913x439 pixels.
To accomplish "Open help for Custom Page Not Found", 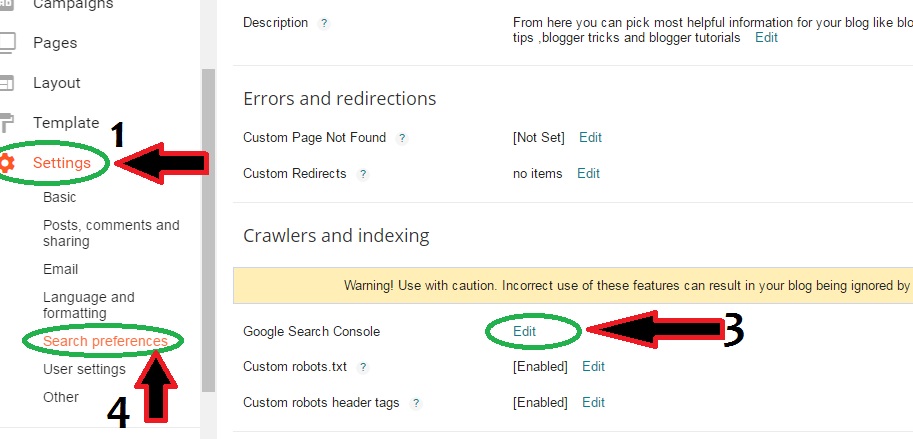I will [x=402, y=138].
